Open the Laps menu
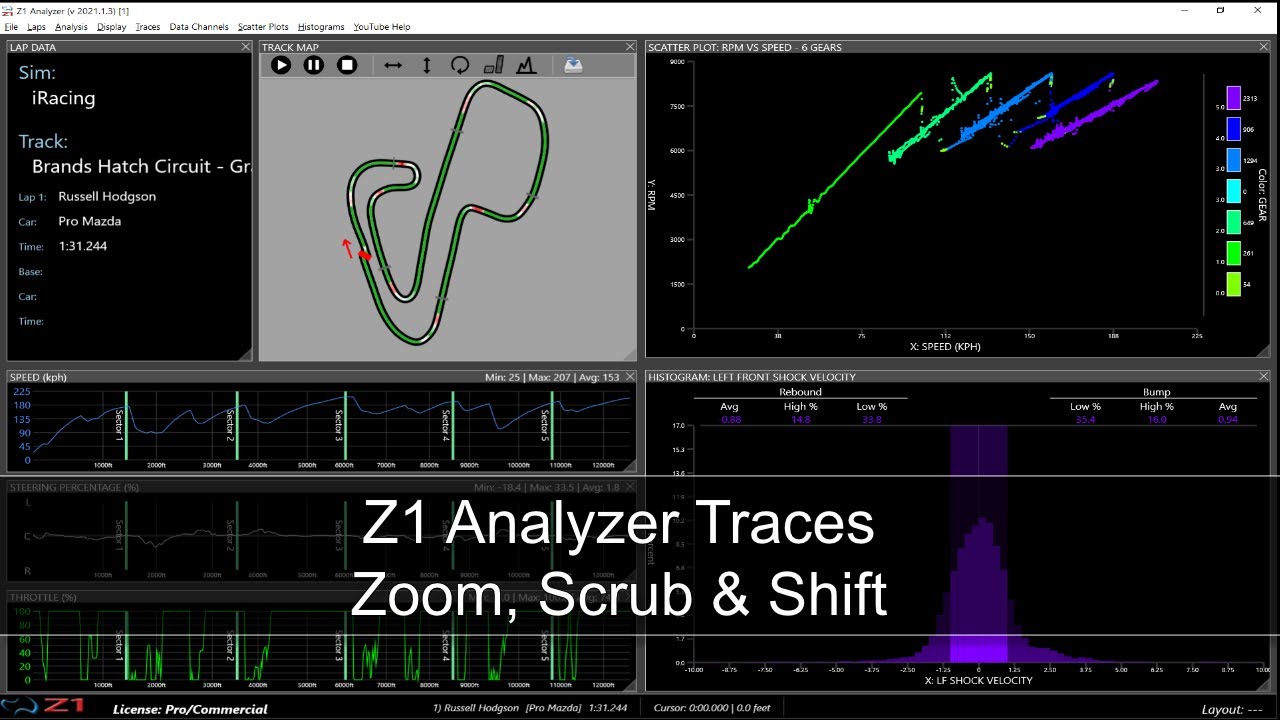1280x720 pixels. pyautogui.click(x=37, y=27)
